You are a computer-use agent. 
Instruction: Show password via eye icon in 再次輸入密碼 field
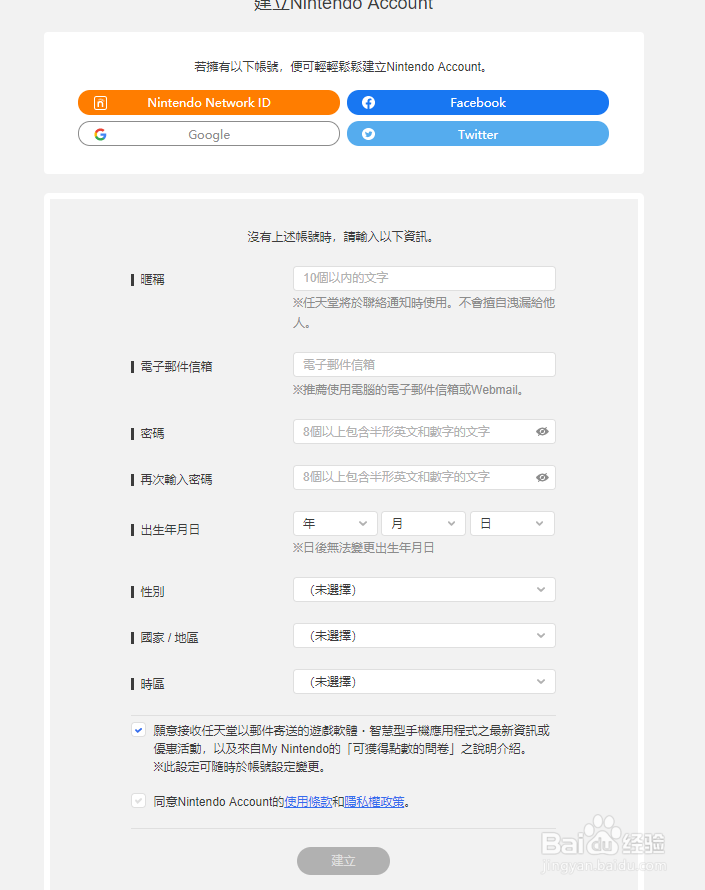pyautogui.click(x=542, y=477)
